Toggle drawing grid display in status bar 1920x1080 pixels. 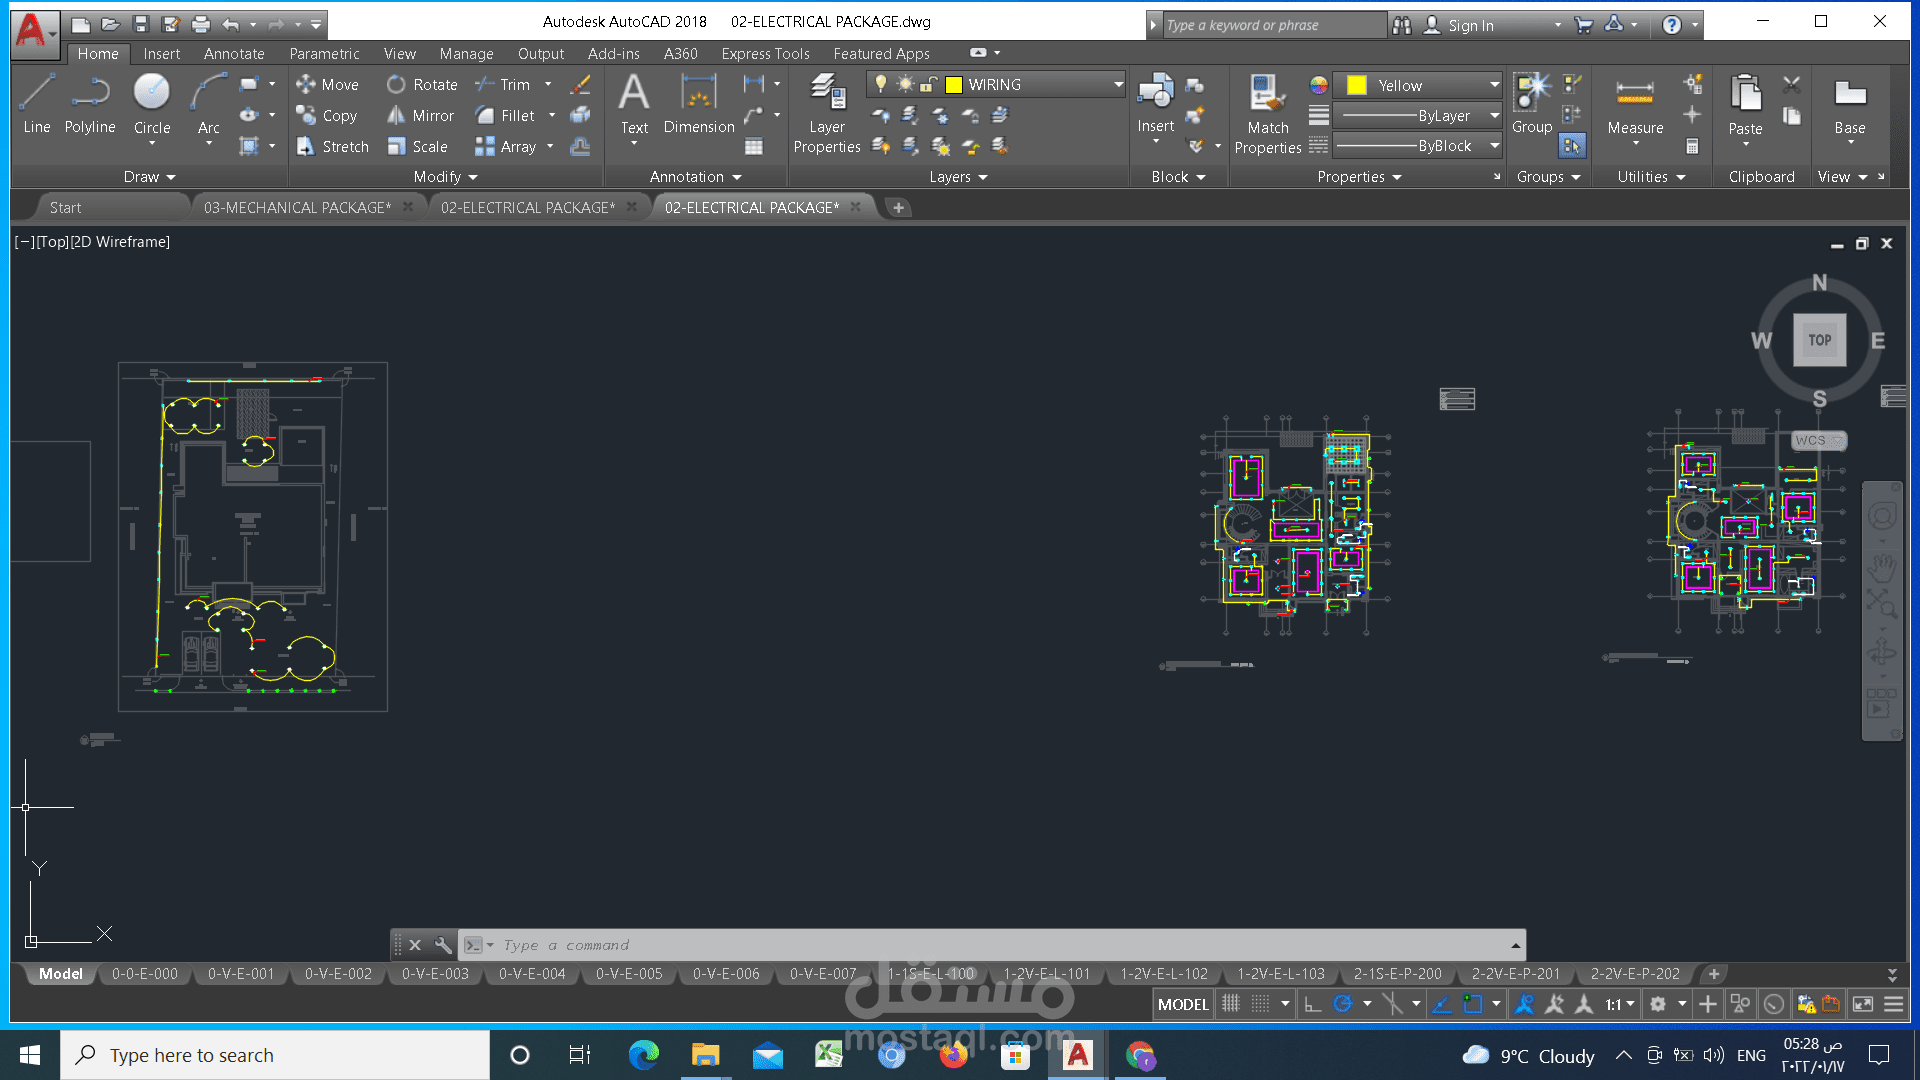click(x=1231, y=1004)
